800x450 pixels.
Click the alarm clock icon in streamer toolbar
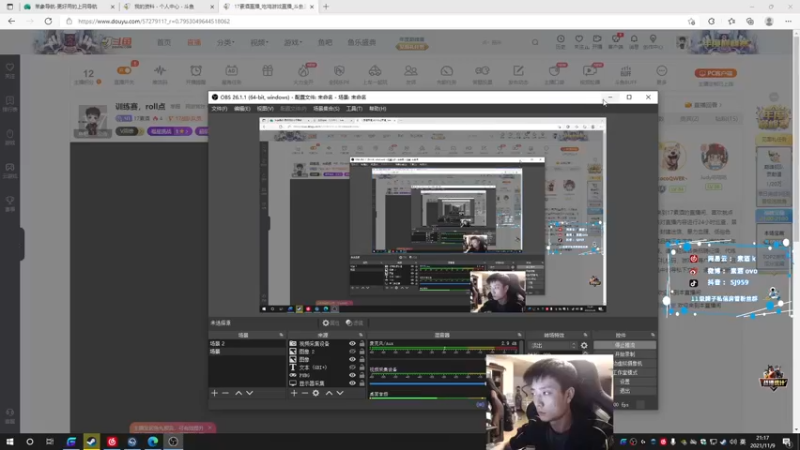pyautogui.click(x=196, y=71)
